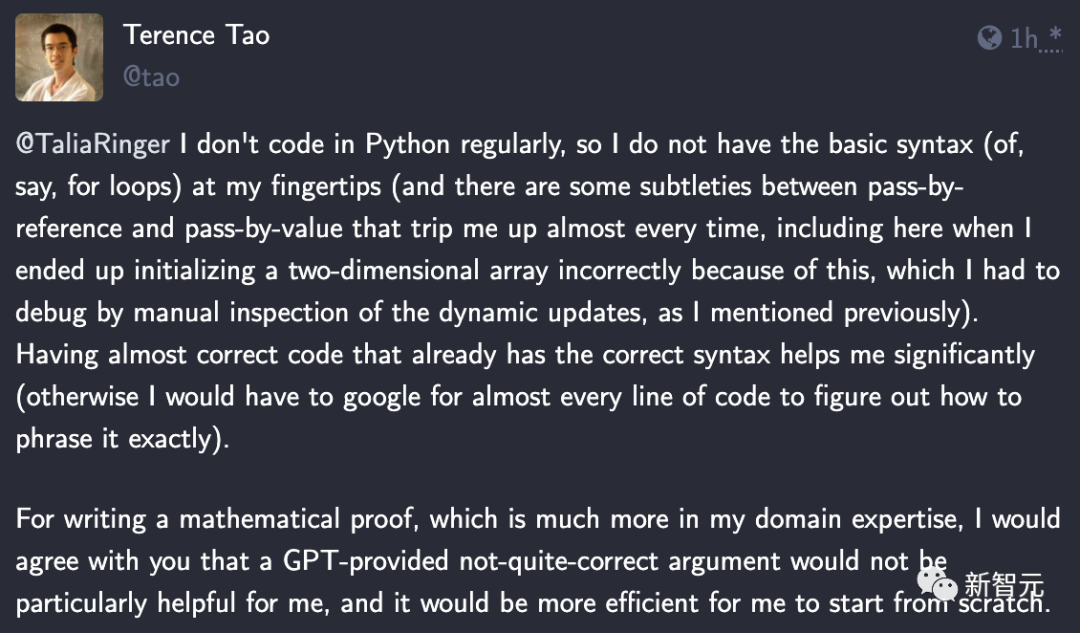Viewport: 1080px width, 633px height.
Task: Open the @TaliaRinger mention link
Action: pyautogui.click(x=92, y=144)
